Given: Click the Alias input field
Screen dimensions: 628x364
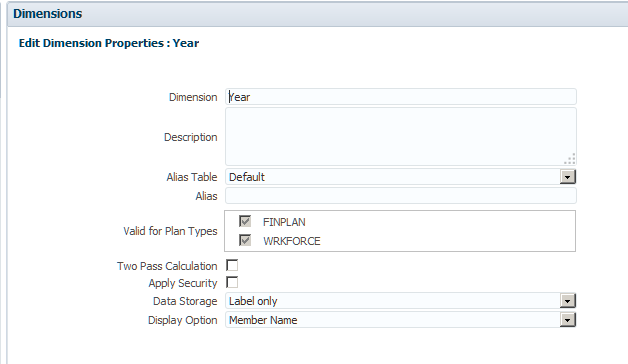Looking at the screenshot, I should point(401,196).
